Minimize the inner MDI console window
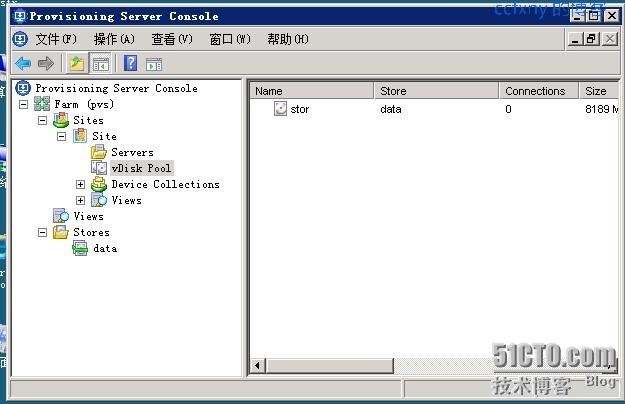Viewport: 625px width, 404px height. (x=575, y=39)
